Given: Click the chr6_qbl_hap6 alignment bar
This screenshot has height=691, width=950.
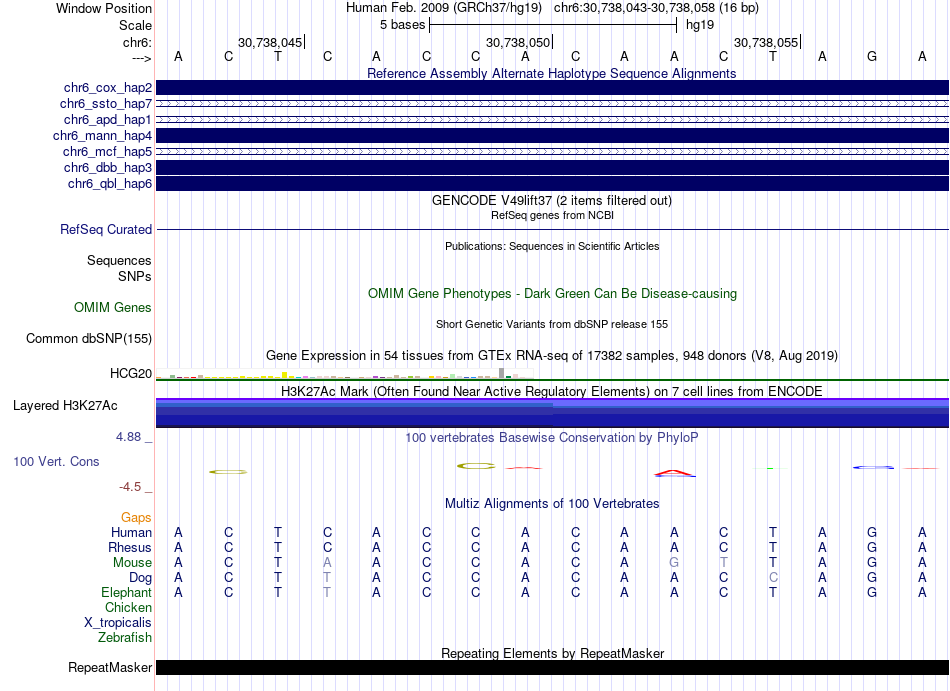Looking at the screenshot, I should [553, 183].
